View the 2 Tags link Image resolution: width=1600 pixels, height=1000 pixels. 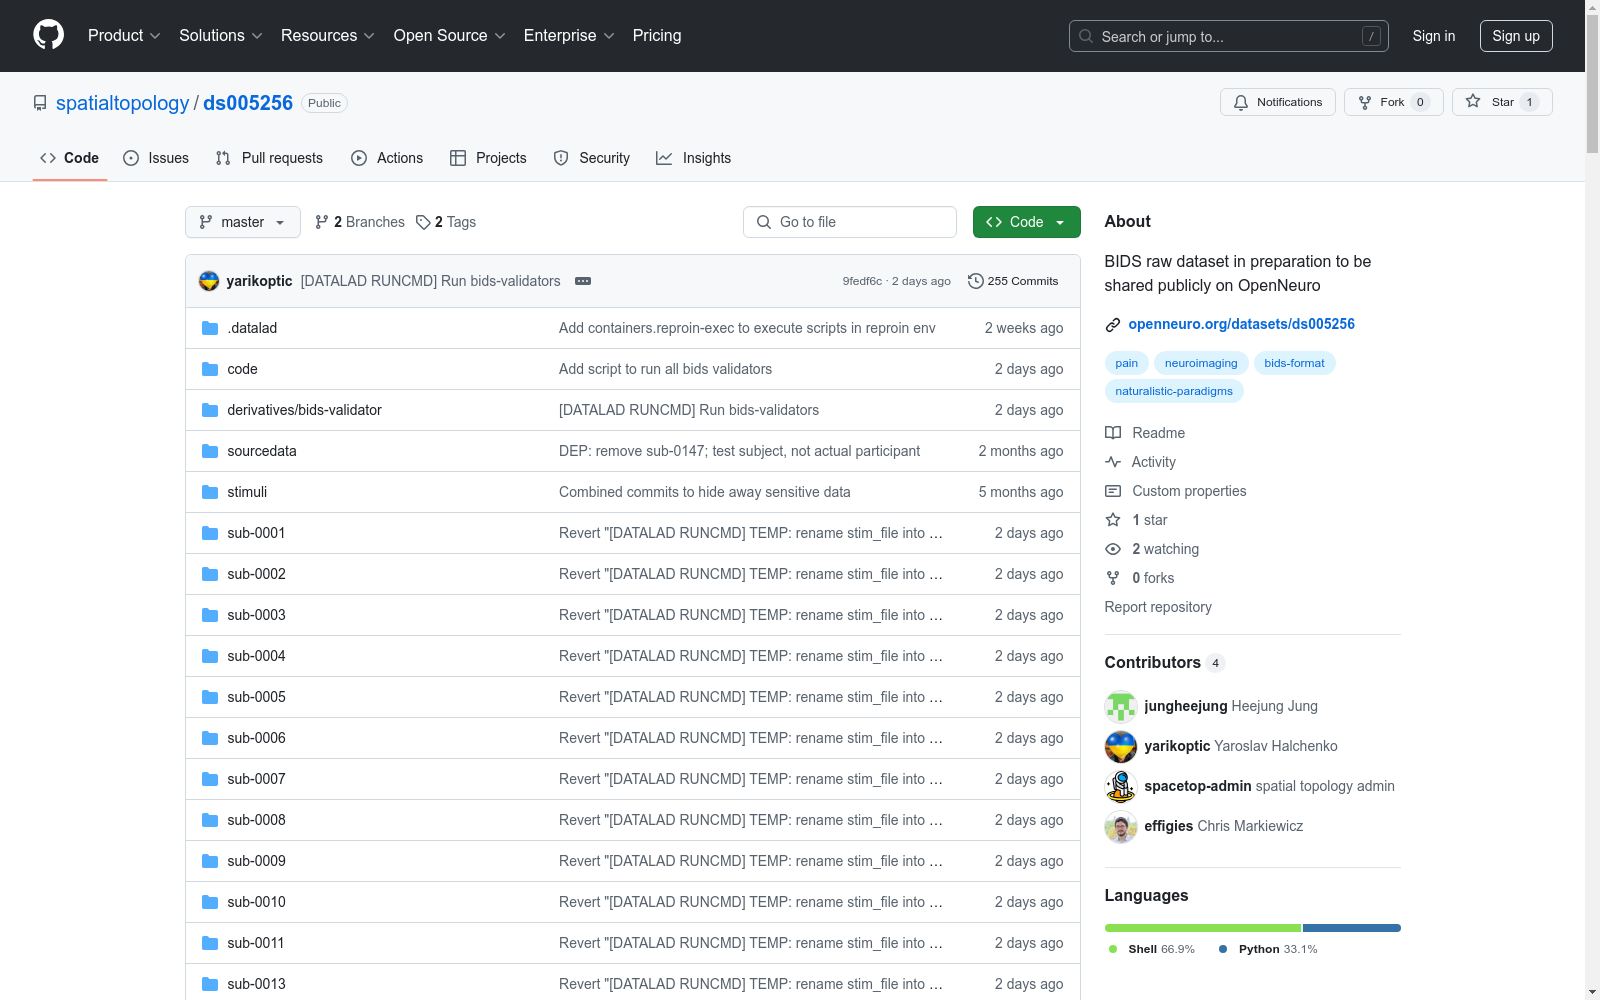[446, 222]
